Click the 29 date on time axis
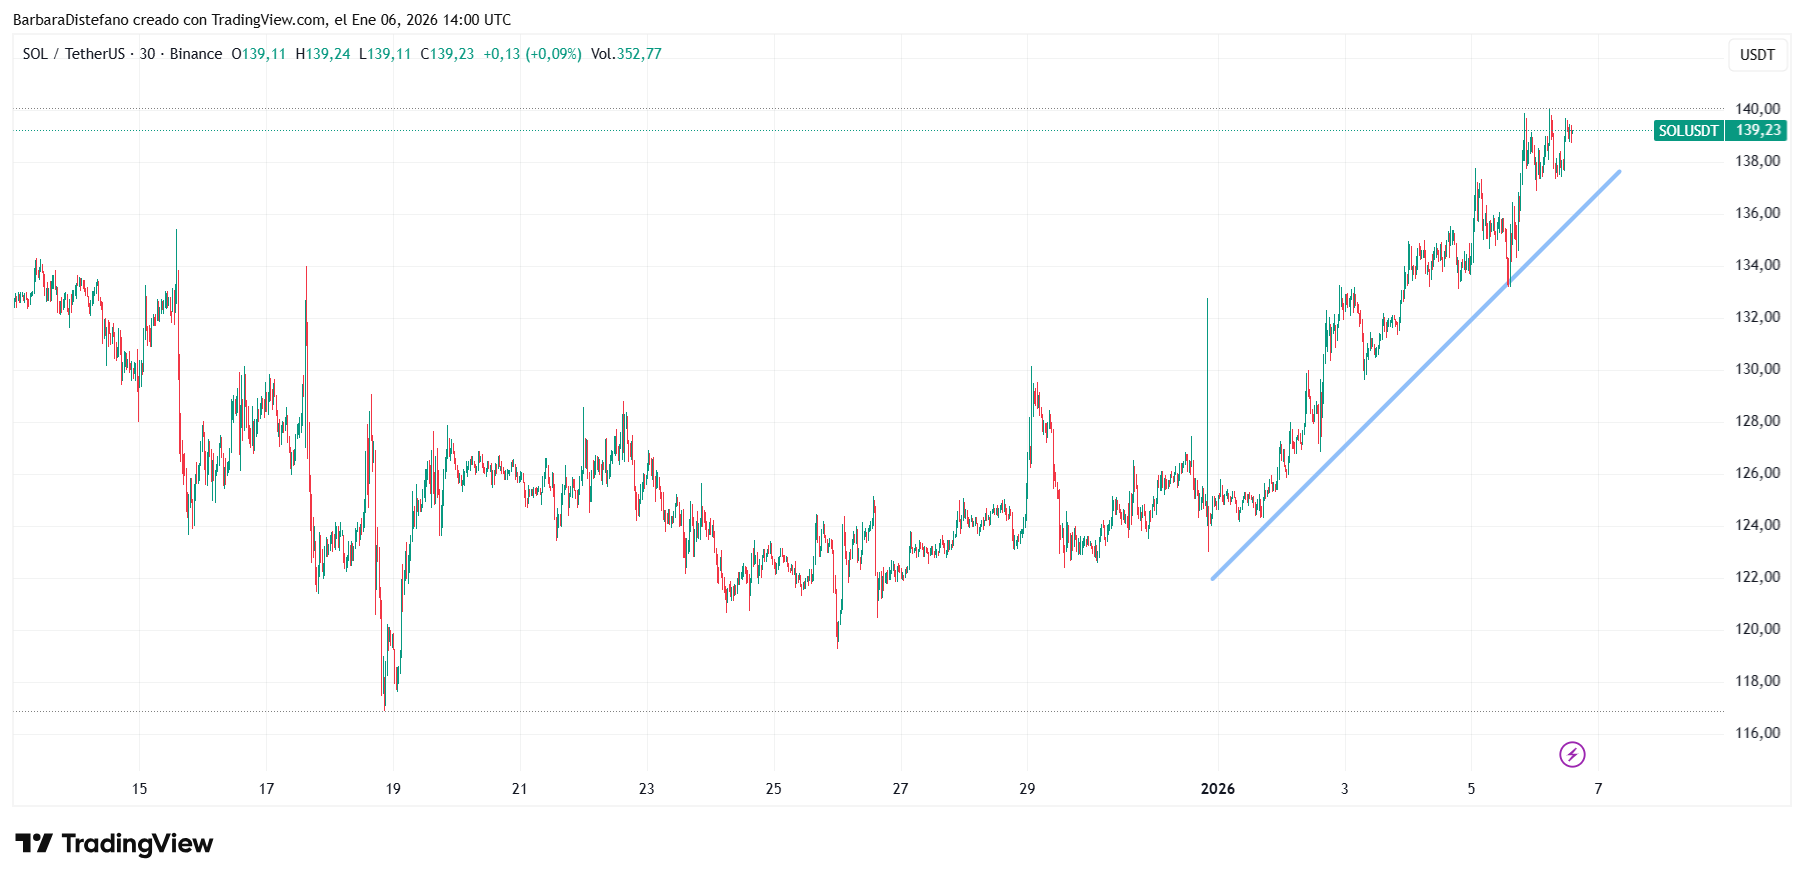Image resolution: width=1804 pixels, height=881 pixels. (x=1027, y=789)
